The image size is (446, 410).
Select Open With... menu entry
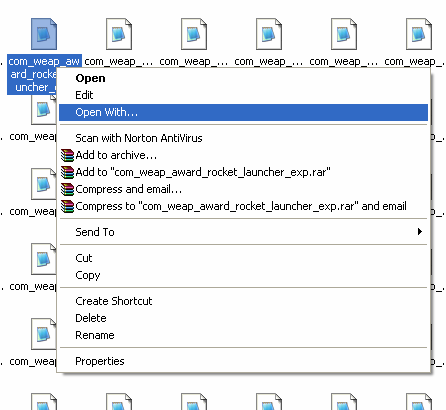coord(243,112)
